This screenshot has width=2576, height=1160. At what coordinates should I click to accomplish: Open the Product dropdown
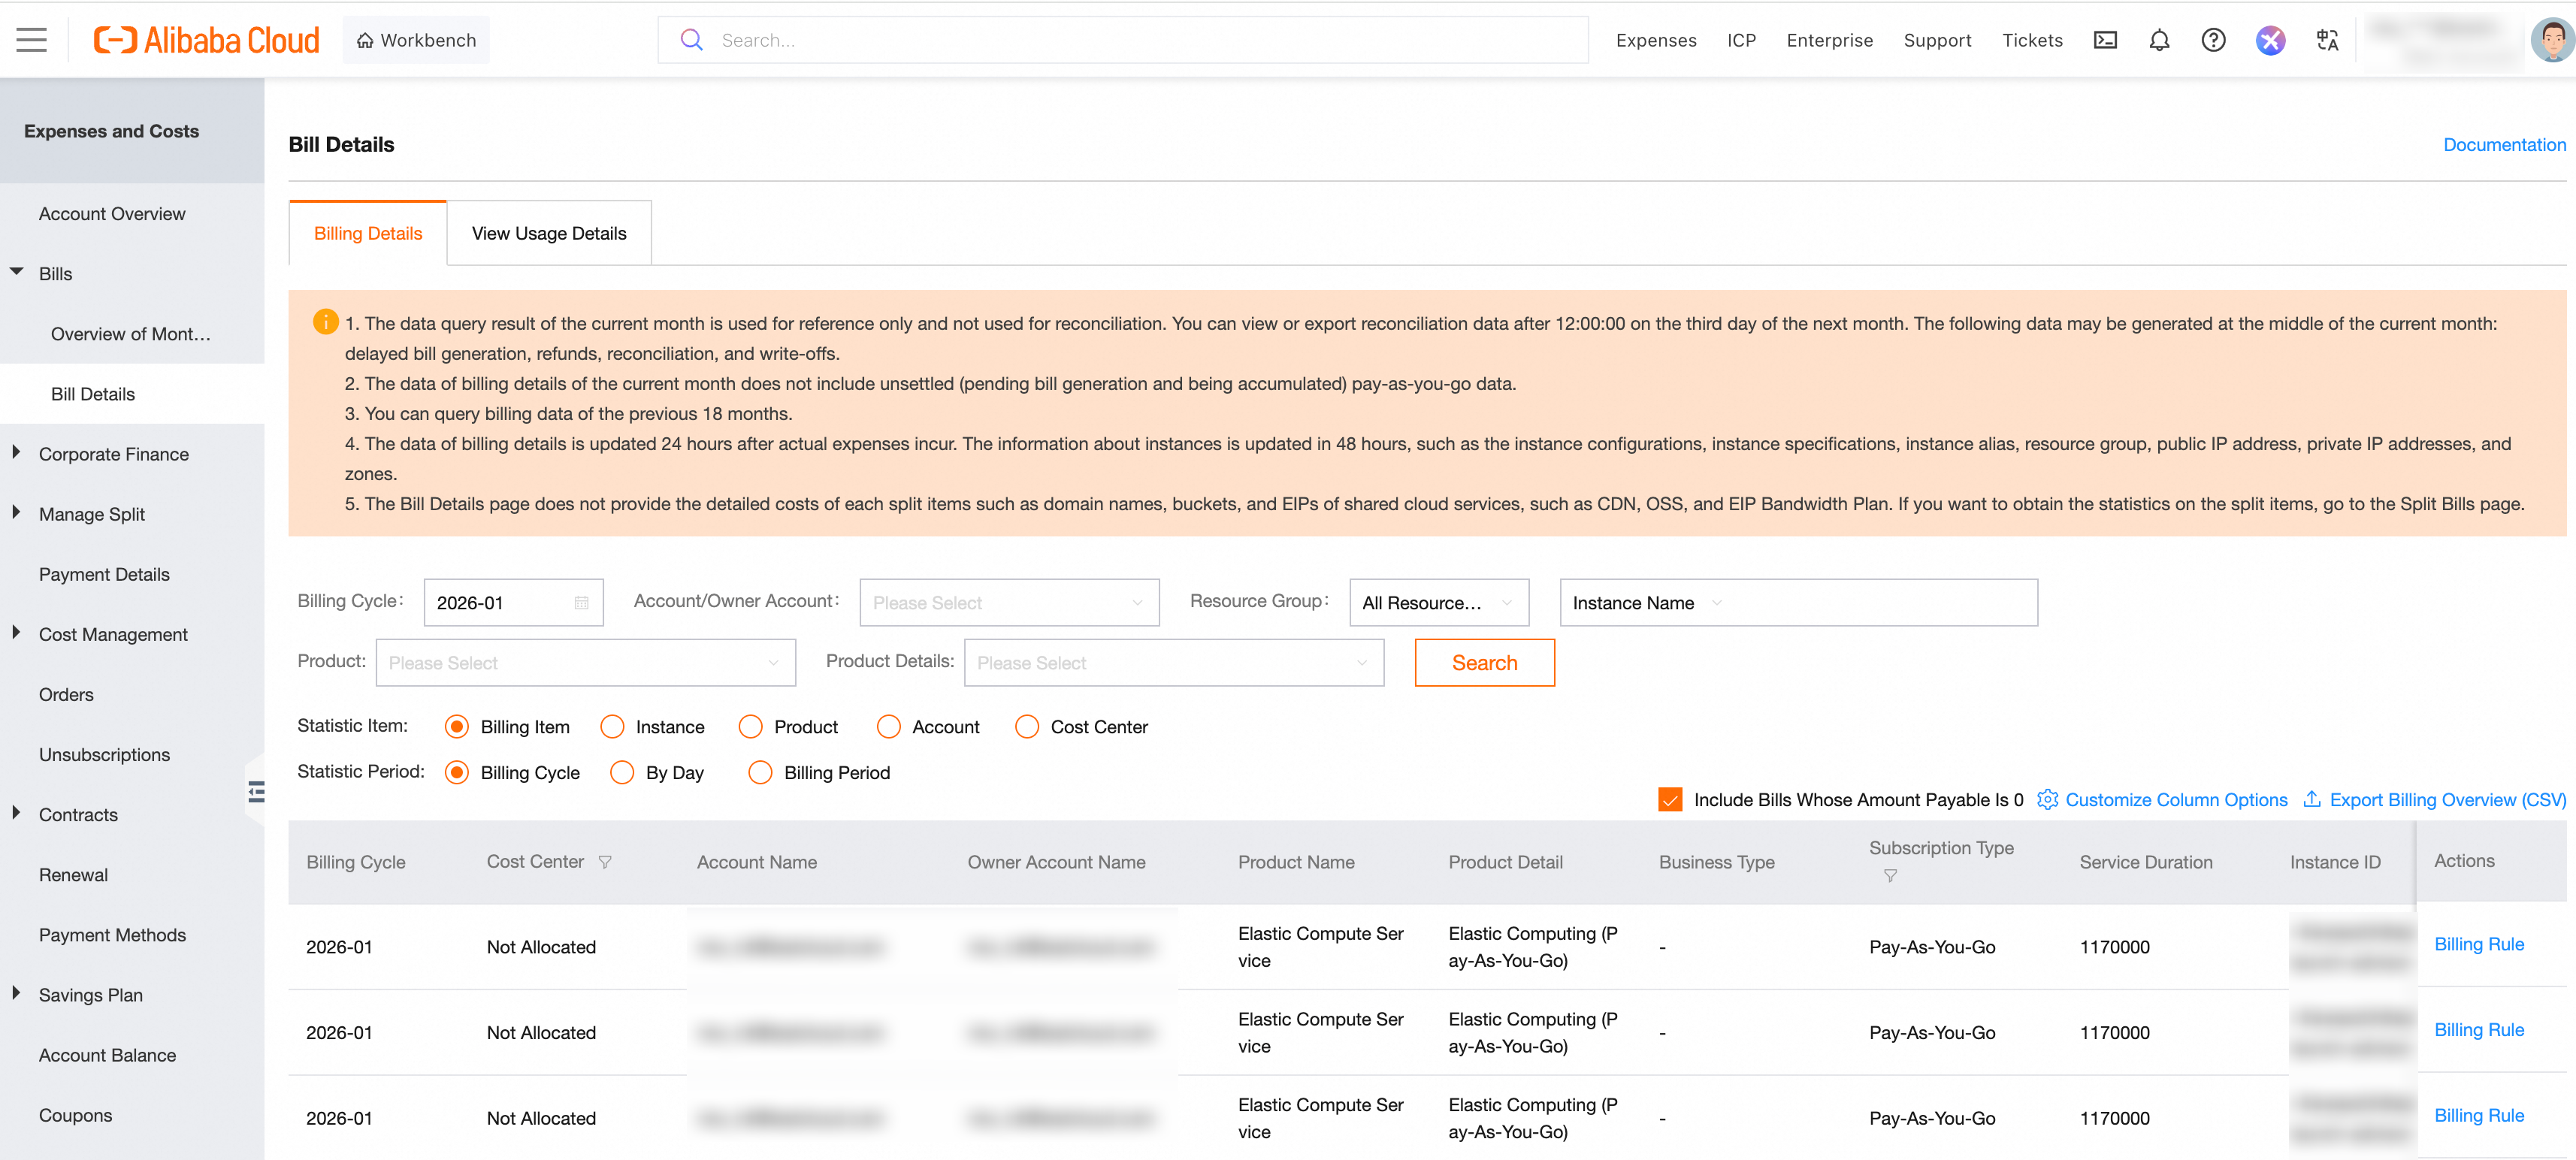click(x=585, y=663)
